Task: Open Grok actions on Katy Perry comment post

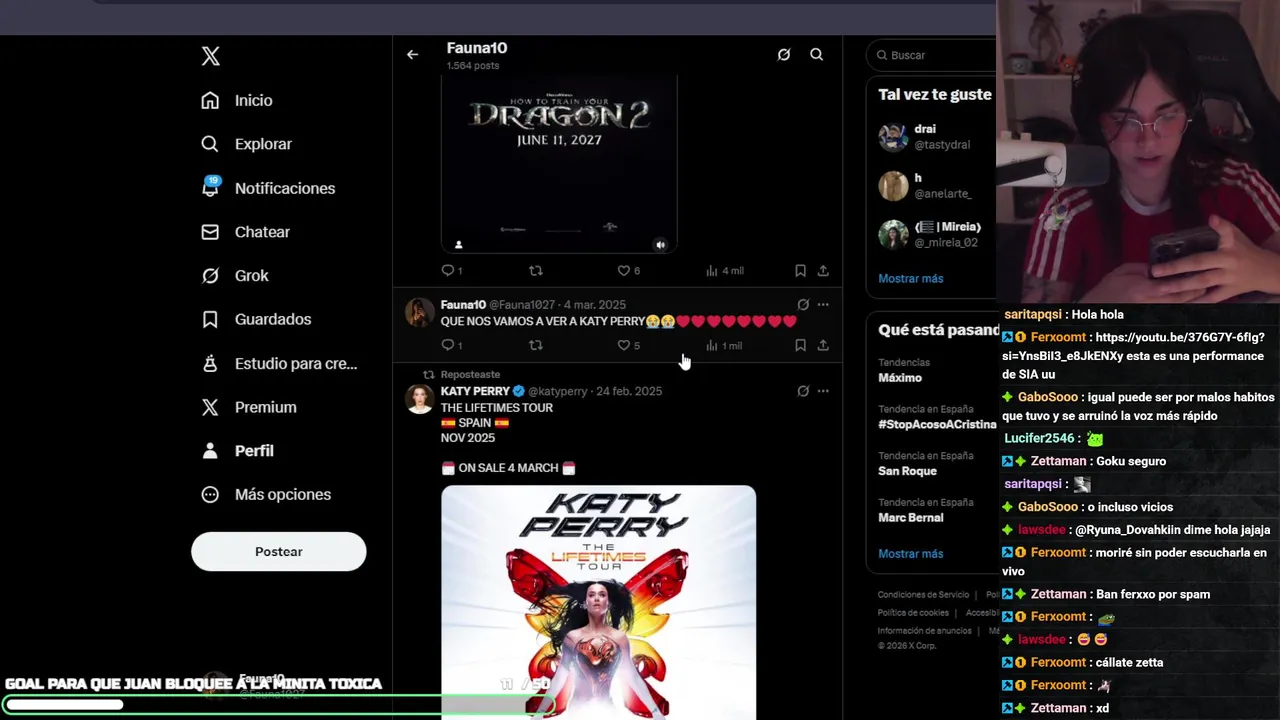Action: [803, 305]
